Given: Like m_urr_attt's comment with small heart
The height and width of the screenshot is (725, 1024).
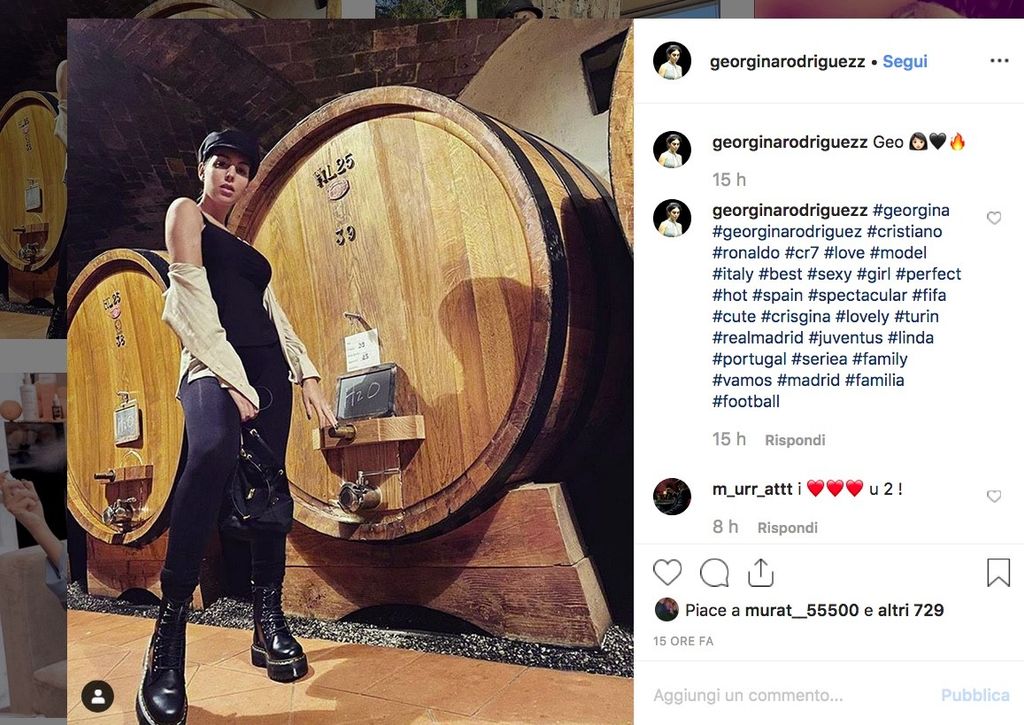Looking at the screenshot, I should pyautogui.click(x=994, y=496).
